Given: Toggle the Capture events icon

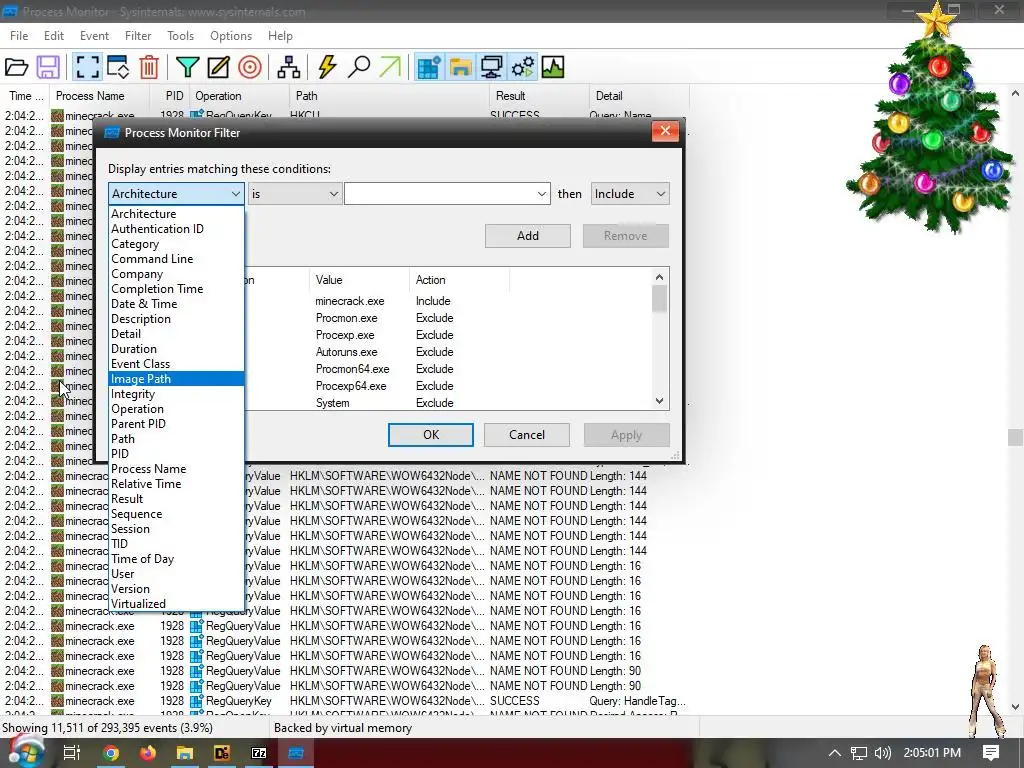Looking at the screenshot, I should tap(87, 67).
